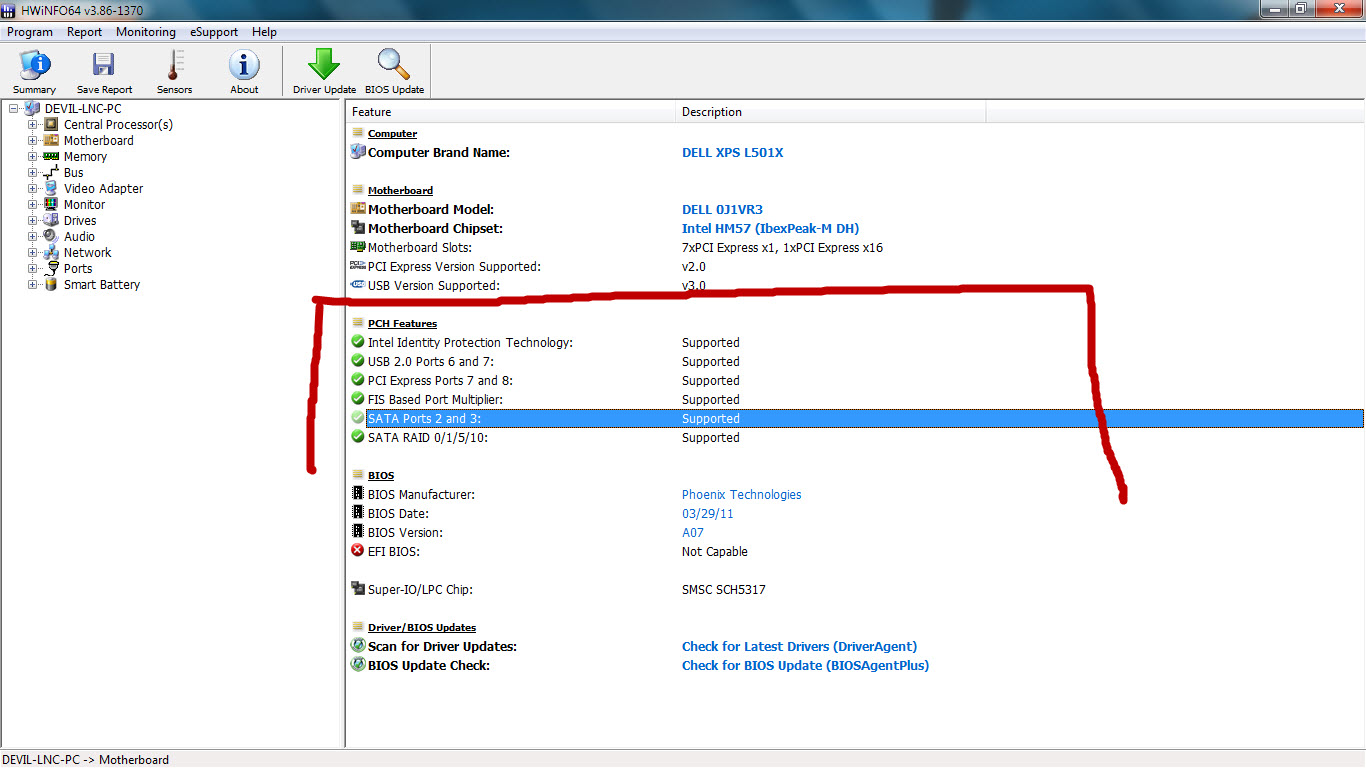Click the A07 BIOS version value
Viewport: 1366px width, 768px height.
(693, 532)
